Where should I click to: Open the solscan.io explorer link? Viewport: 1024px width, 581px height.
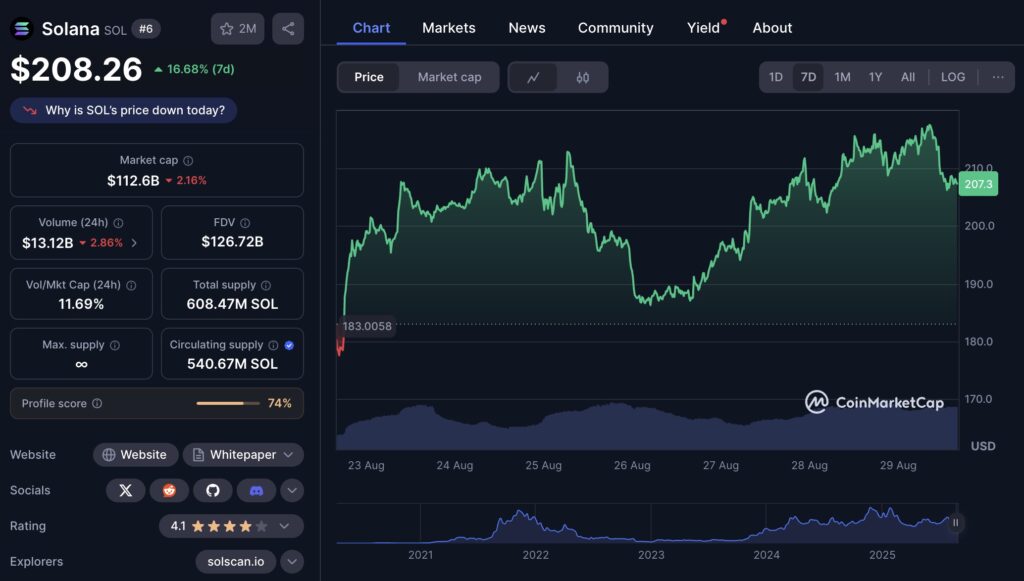click(x=236, y=561)
